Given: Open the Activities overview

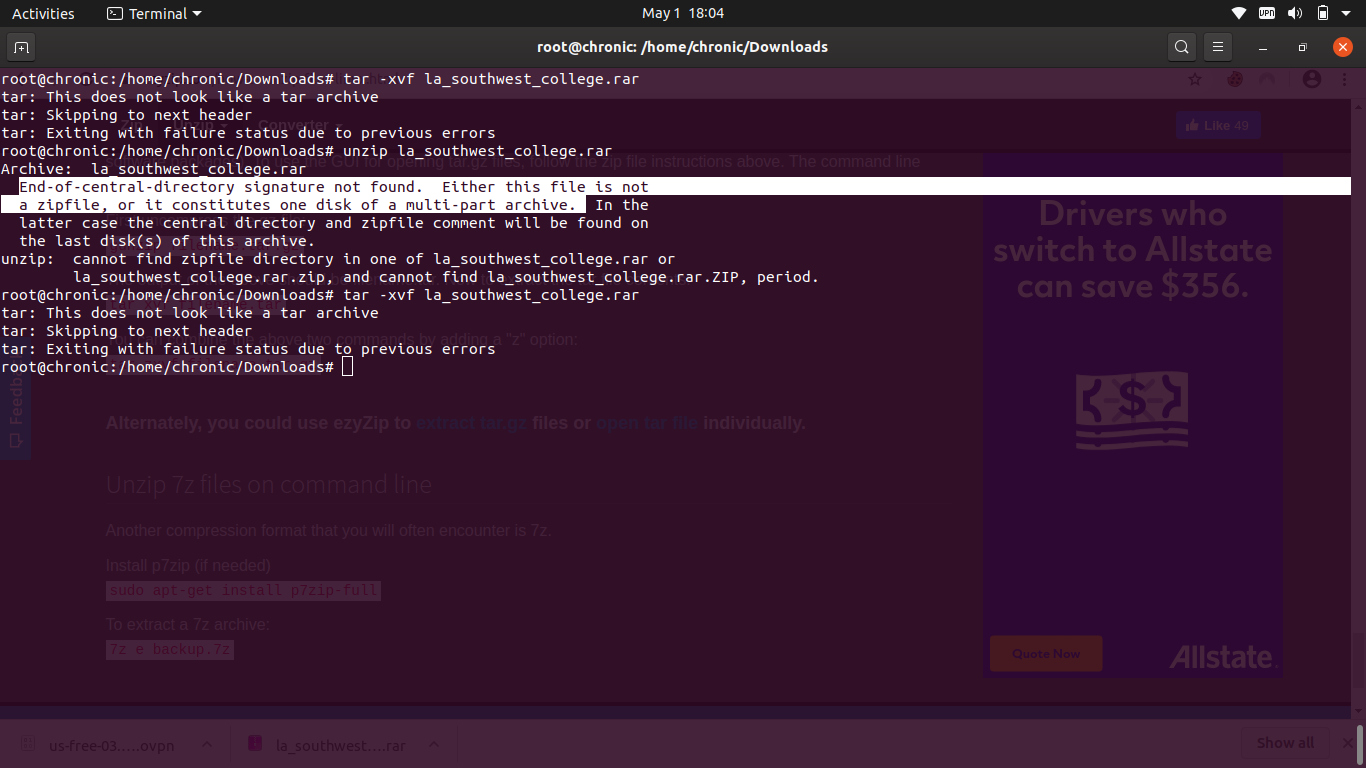Looking at the screenshot, I should (43, 13).
